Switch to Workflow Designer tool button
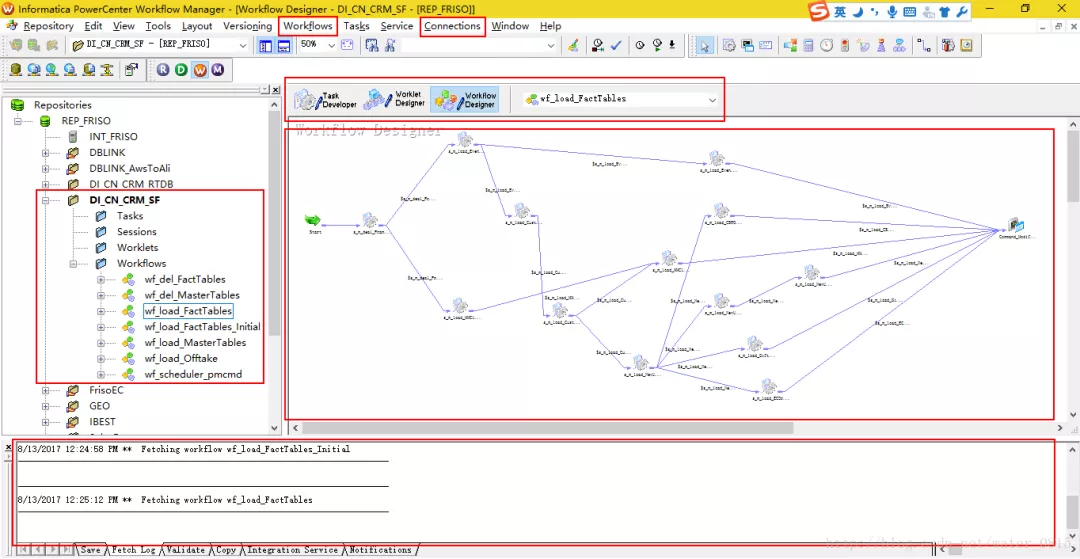The width and height of the screenshot is (1080, 559). (464, 99)
